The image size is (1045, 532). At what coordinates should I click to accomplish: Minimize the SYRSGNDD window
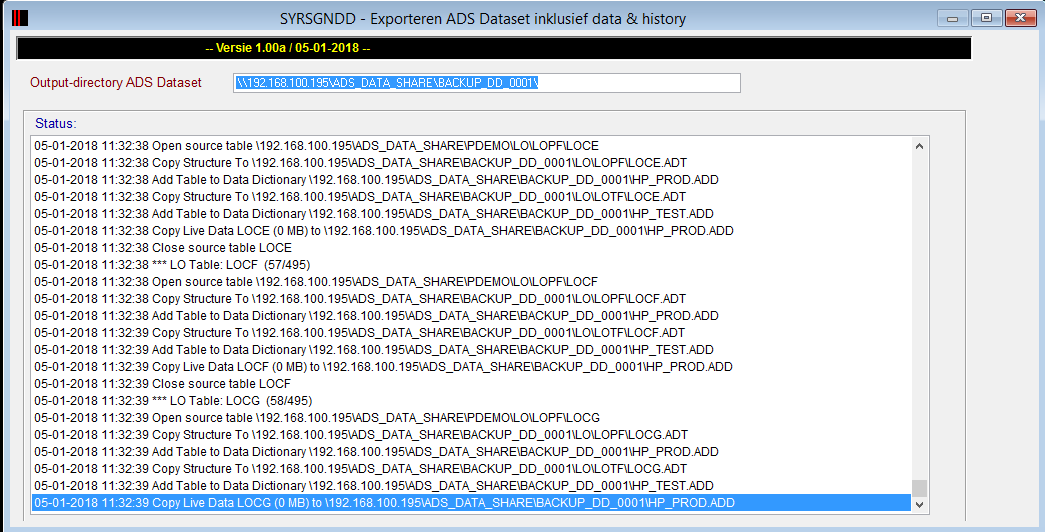click(952, 18)
